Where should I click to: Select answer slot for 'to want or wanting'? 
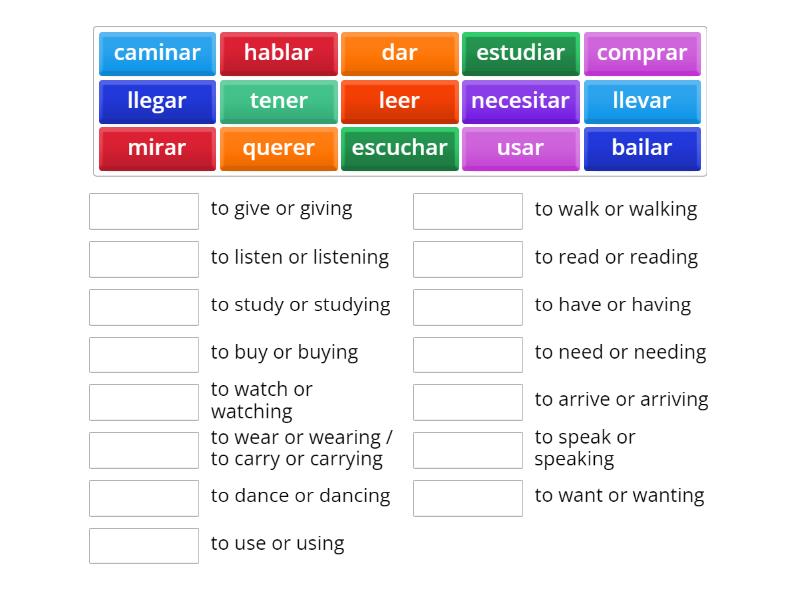coord(468,498)
